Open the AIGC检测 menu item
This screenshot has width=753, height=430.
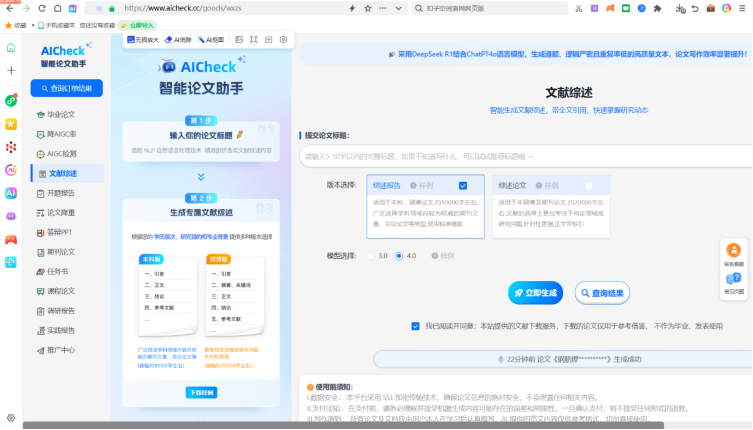click(x=57, y=154)
